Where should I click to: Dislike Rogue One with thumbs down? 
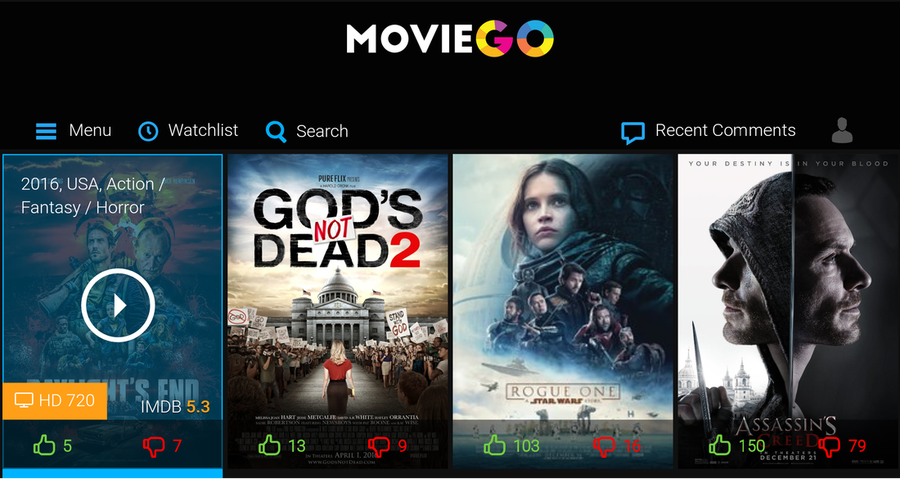604,446
